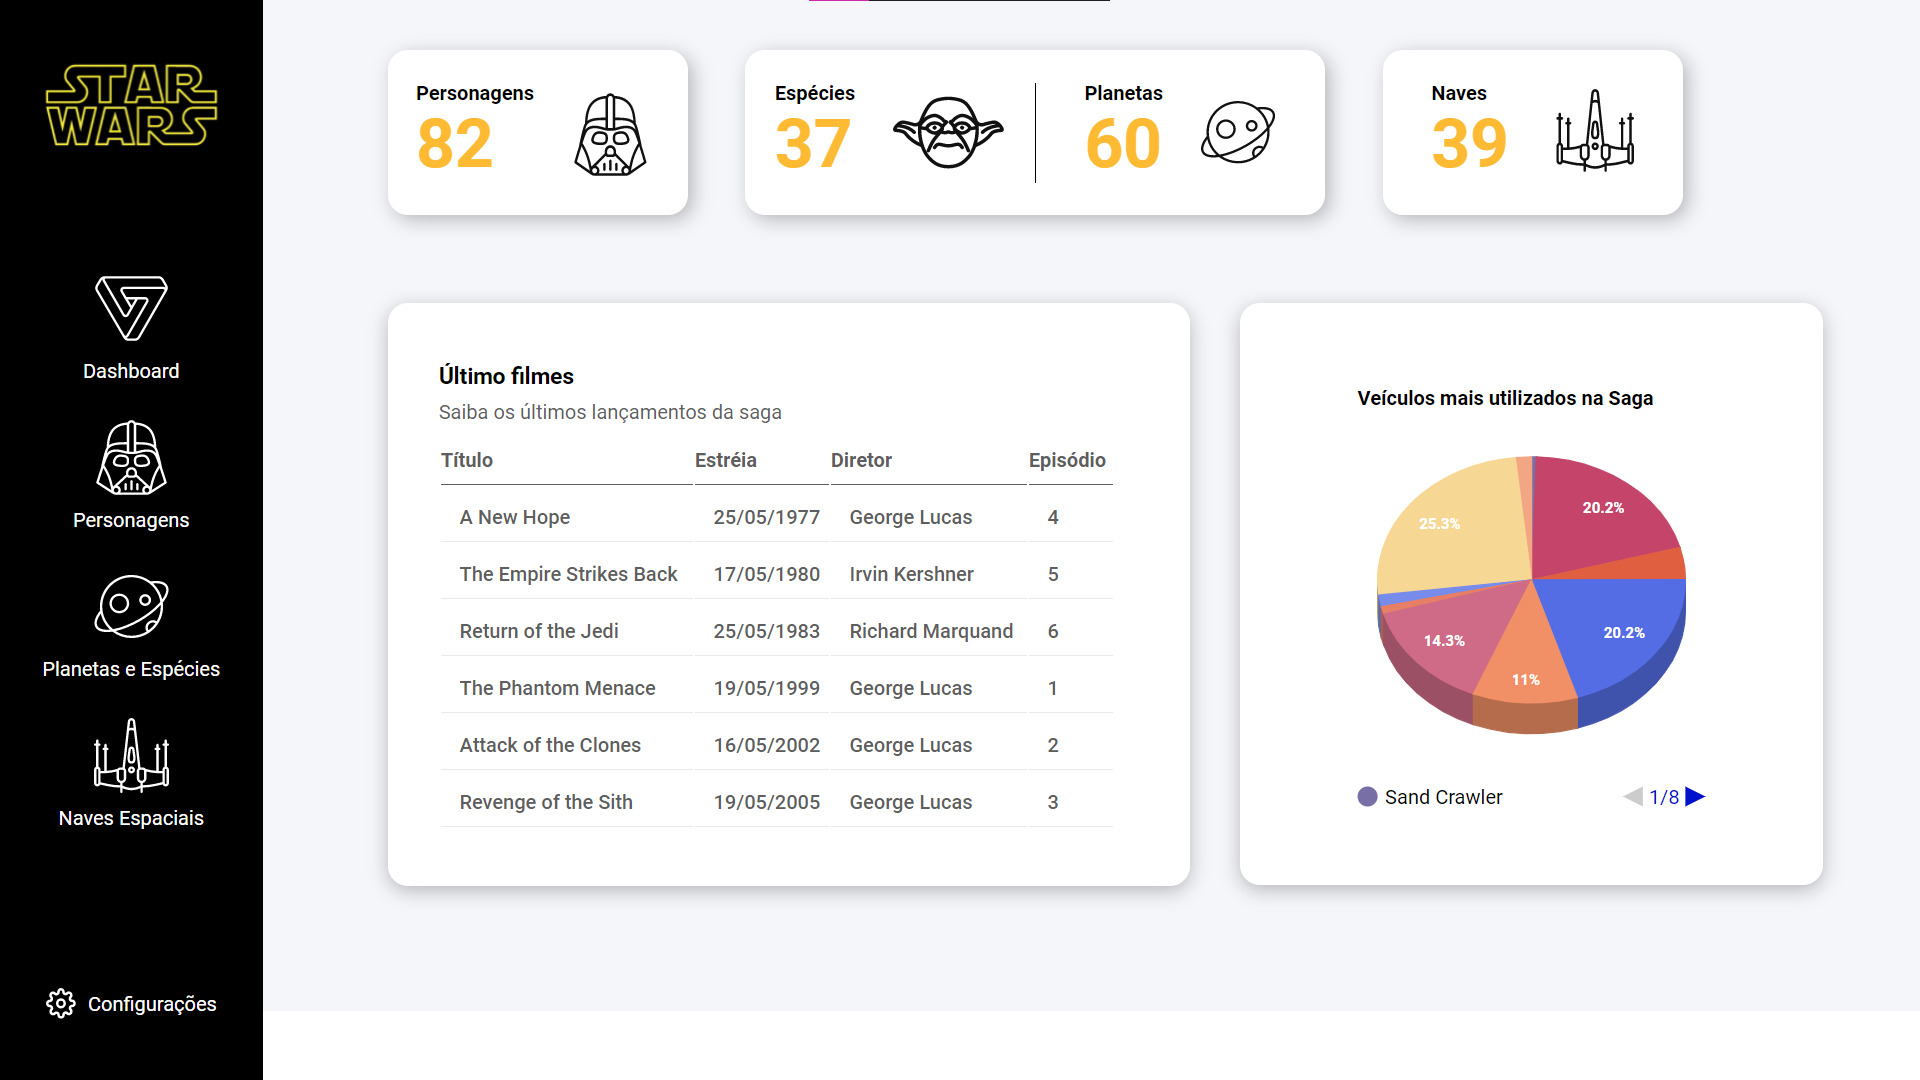Click the date 16/05/2002
1920x1080 pixels.
click(767, 745)
